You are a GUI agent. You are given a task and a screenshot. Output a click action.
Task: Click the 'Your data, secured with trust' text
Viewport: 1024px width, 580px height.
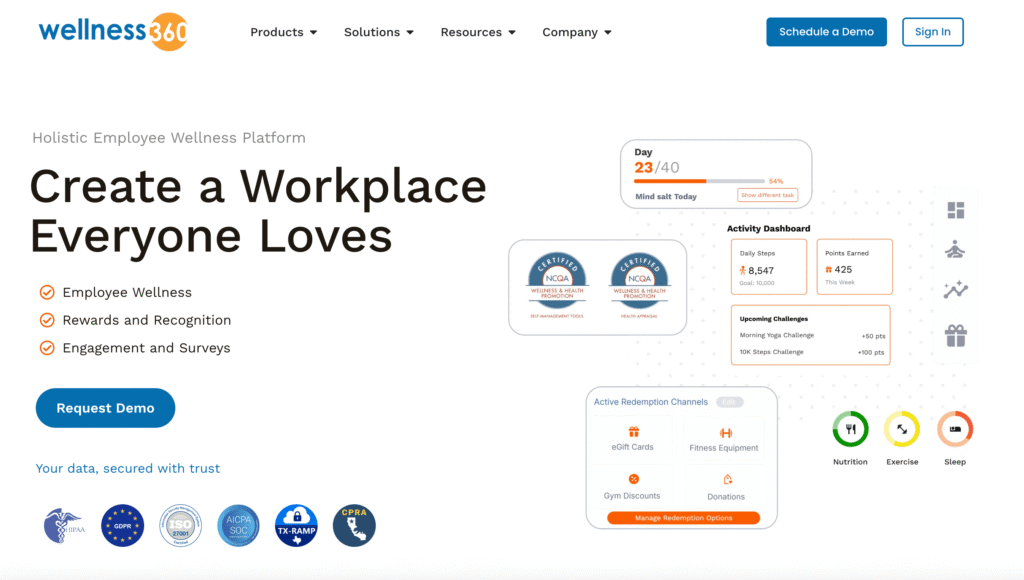tap(128, 468)
